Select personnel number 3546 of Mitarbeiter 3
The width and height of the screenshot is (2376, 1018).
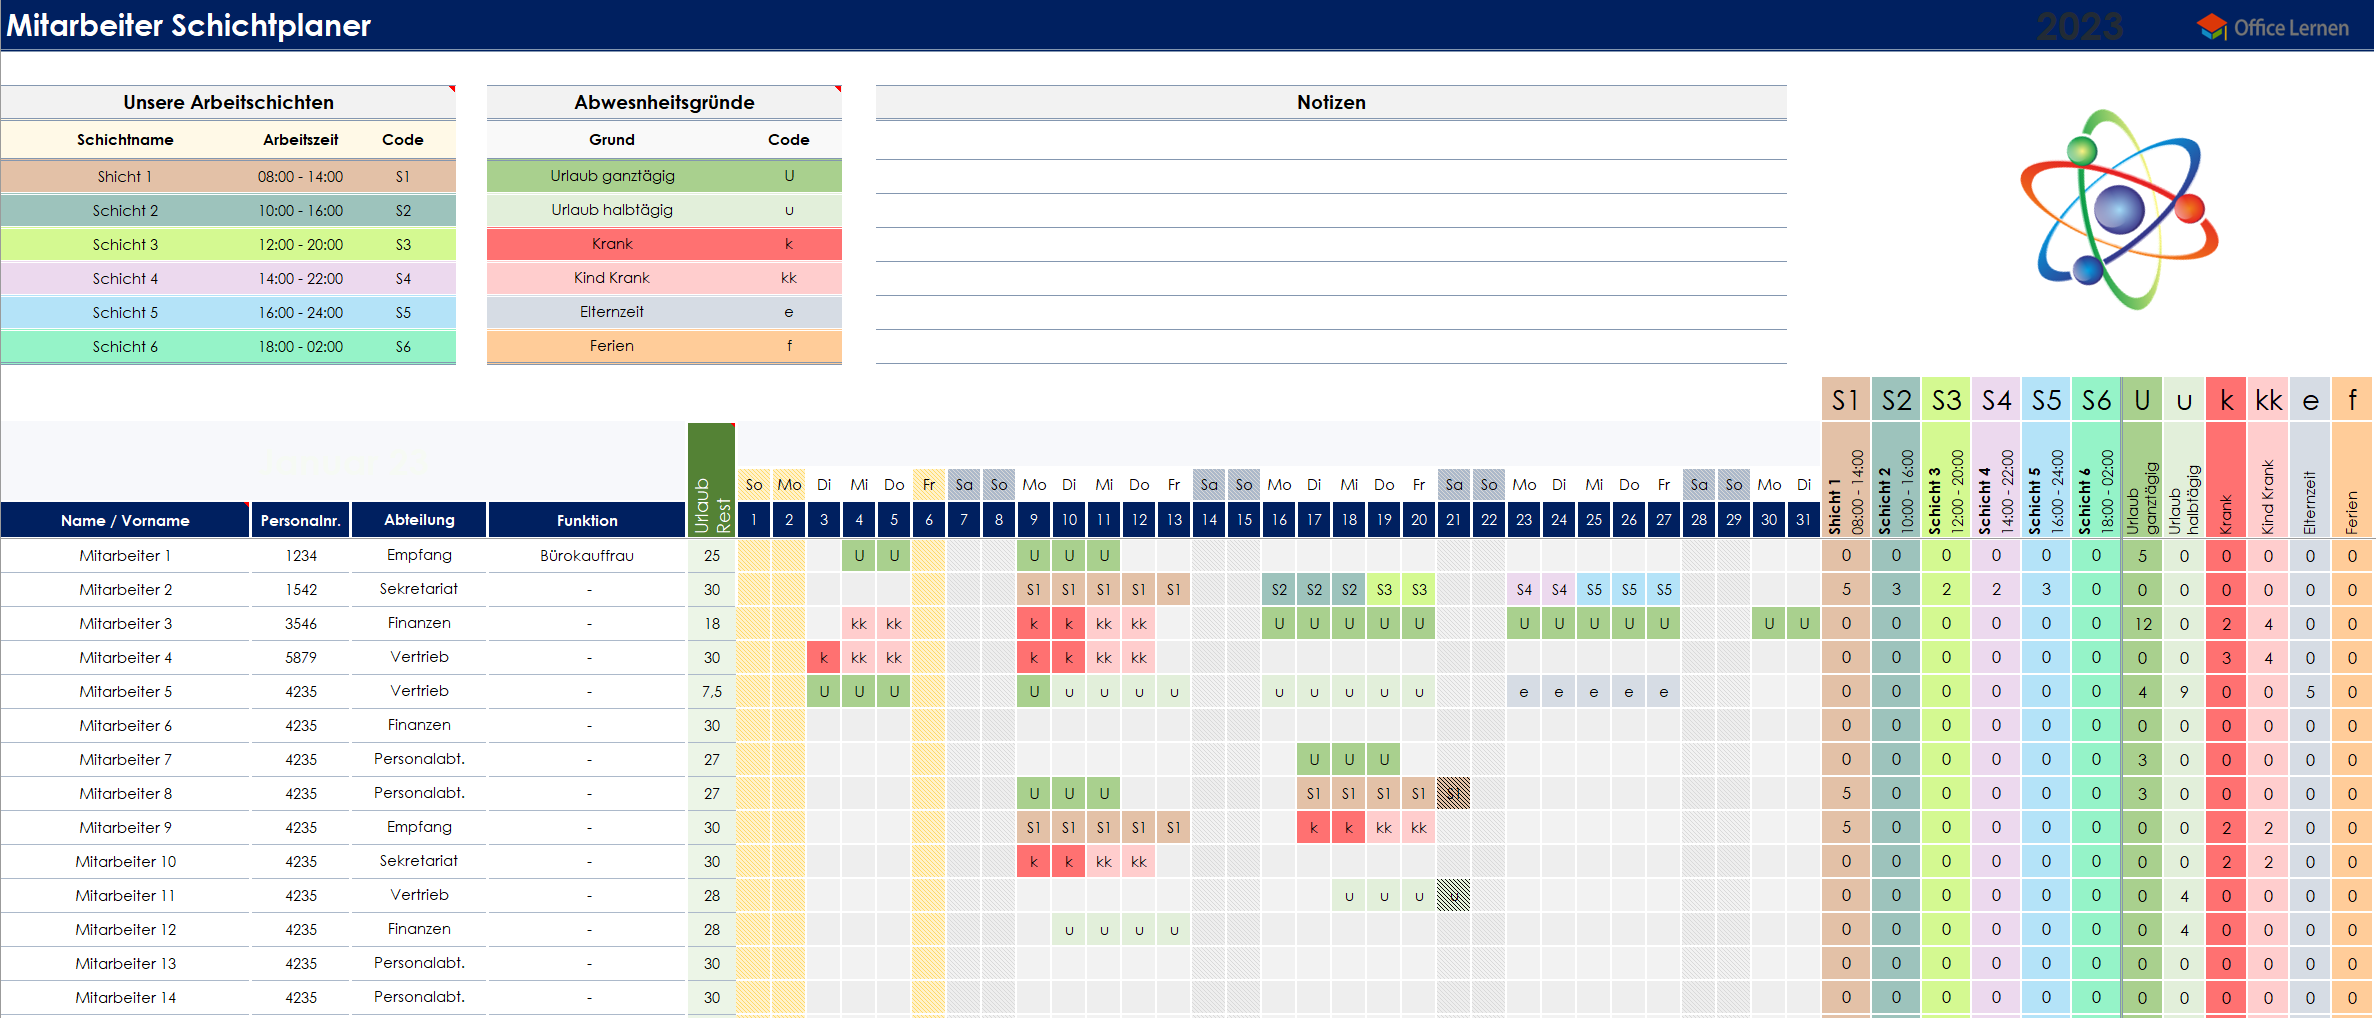(300, 624)
